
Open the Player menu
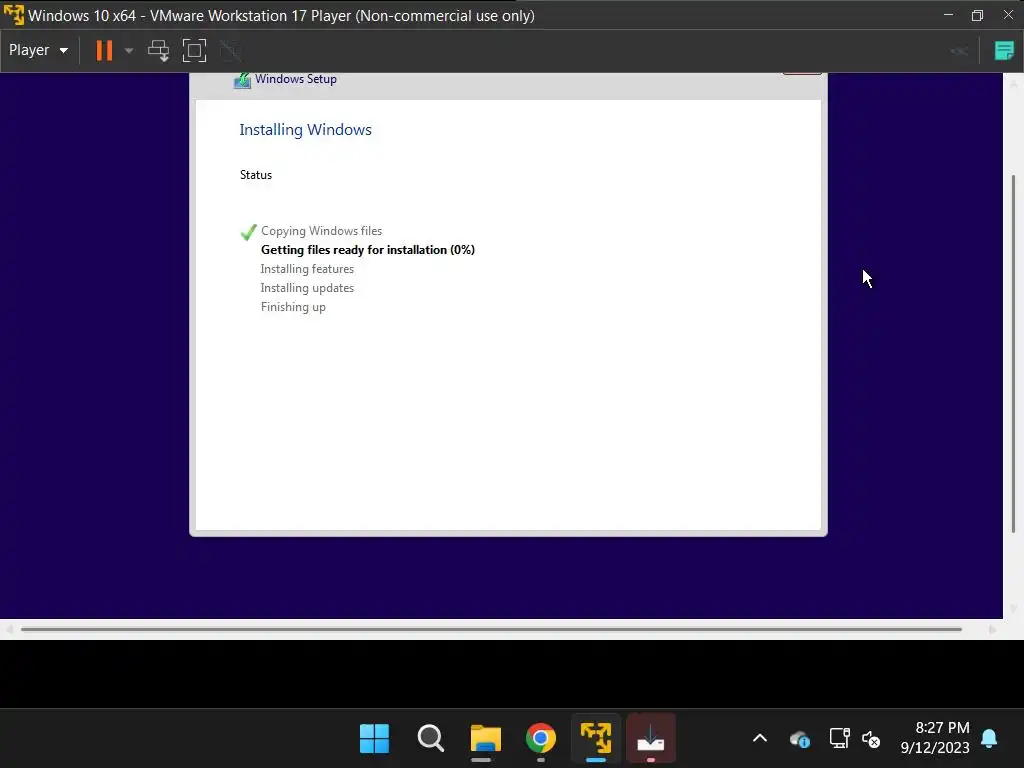[x=38, y=50]
